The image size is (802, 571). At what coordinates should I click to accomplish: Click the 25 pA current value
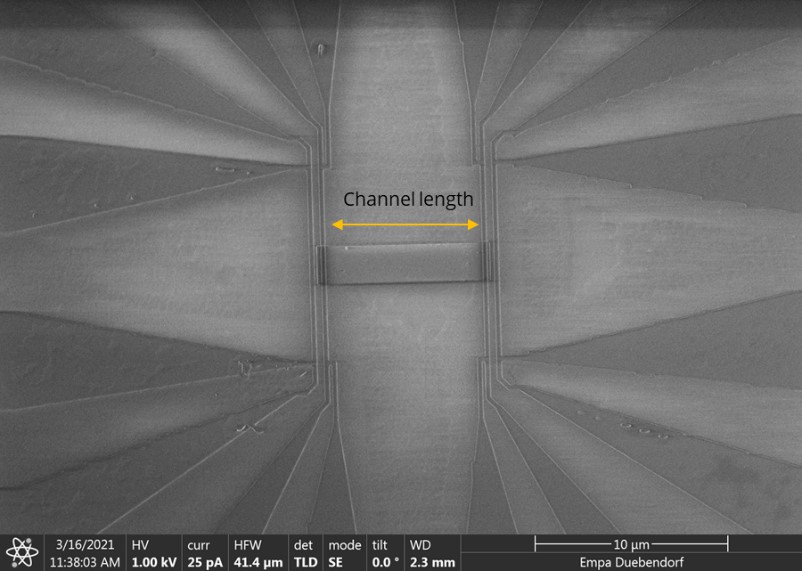pos(205,562)
